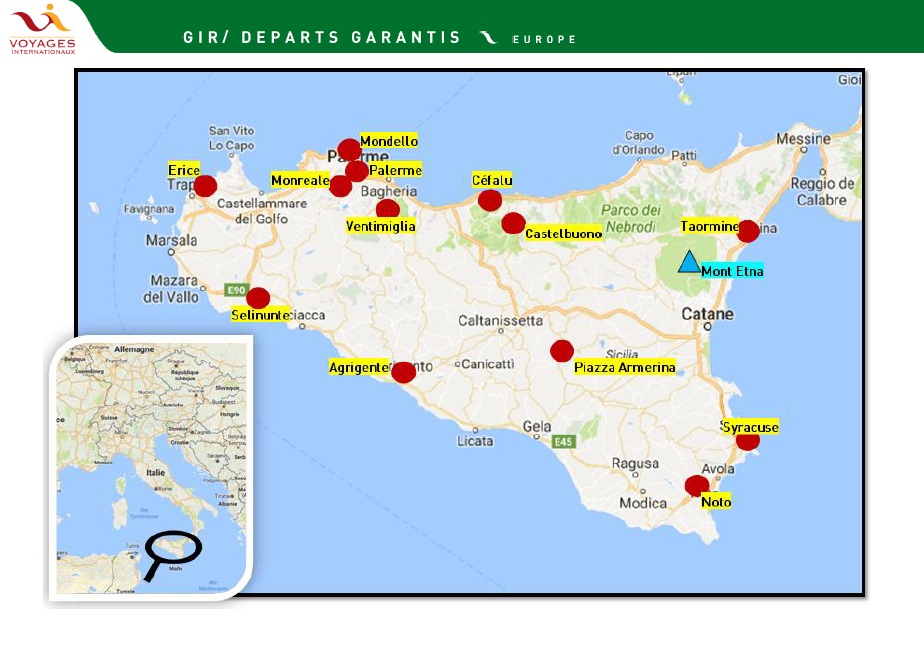Click the E90 road sign badge

click(x=236, y=290)
